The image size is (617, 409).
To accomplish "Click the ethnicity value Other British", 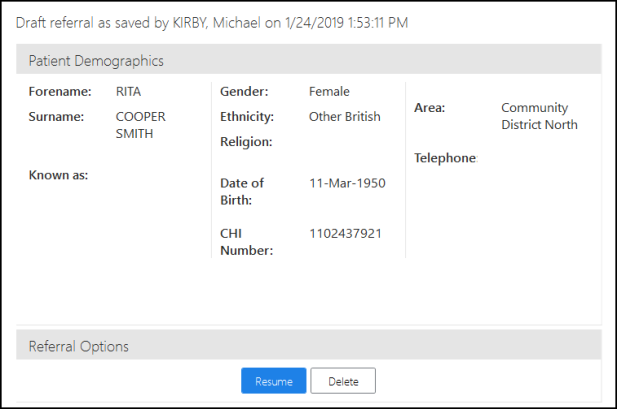I will [345, 117].
